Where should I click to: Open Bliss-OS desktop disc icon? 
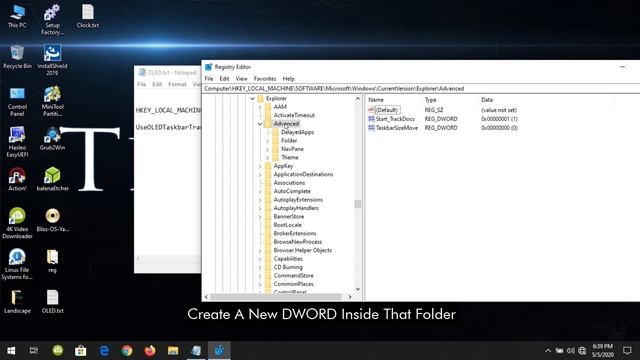(52, 220)
